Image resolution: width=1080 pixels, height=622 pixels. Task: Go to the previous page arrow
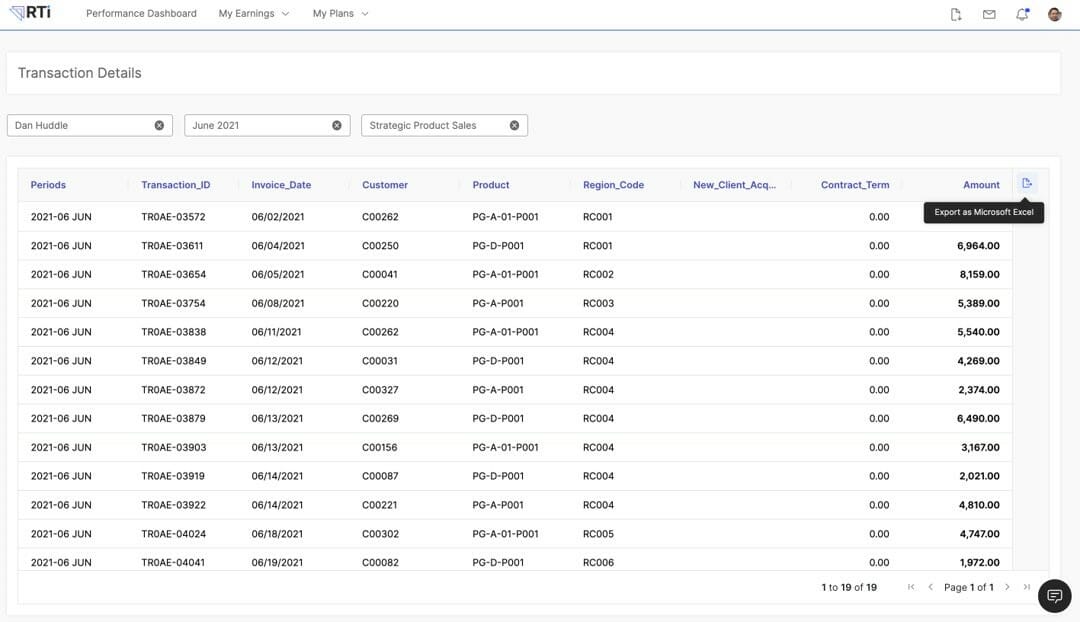(930, 587)
